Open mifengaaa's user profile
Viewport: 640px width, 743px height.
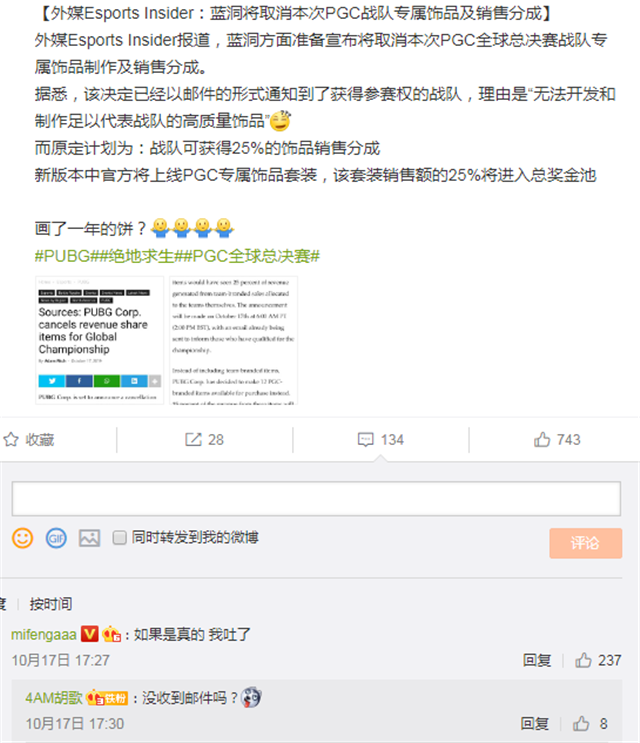44,634
